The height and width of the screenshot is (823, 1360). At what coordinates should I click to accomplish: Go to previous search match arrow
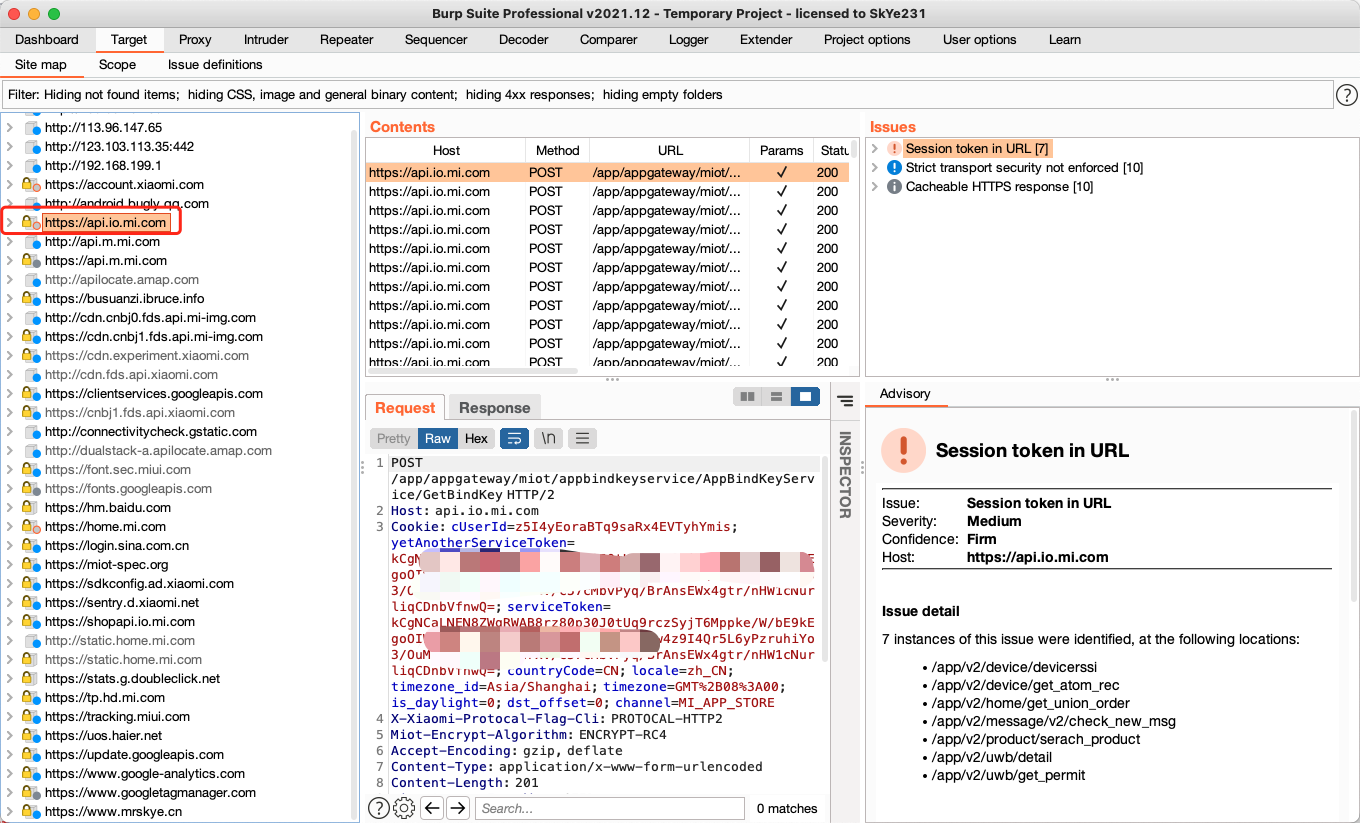click(432, 808)
